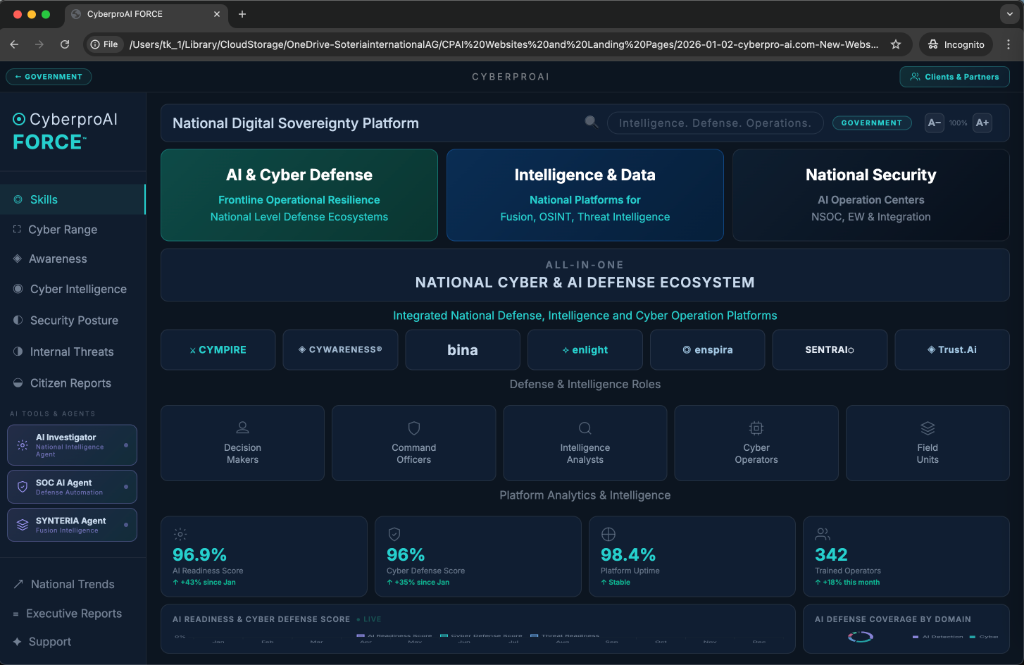Click the Cyber Defense Score shield icon
This screenshot has width=1024, height=665.
394,534
